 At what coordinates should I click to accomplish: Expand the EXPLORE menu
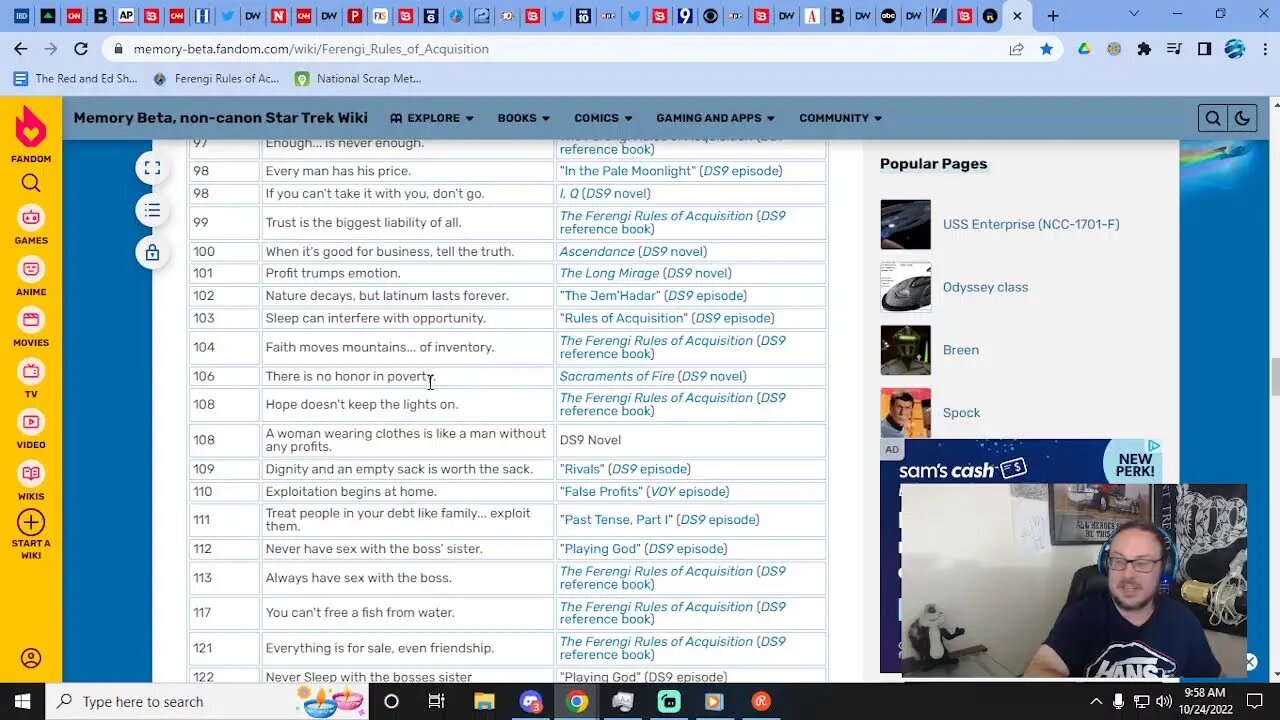coord(432,118)
